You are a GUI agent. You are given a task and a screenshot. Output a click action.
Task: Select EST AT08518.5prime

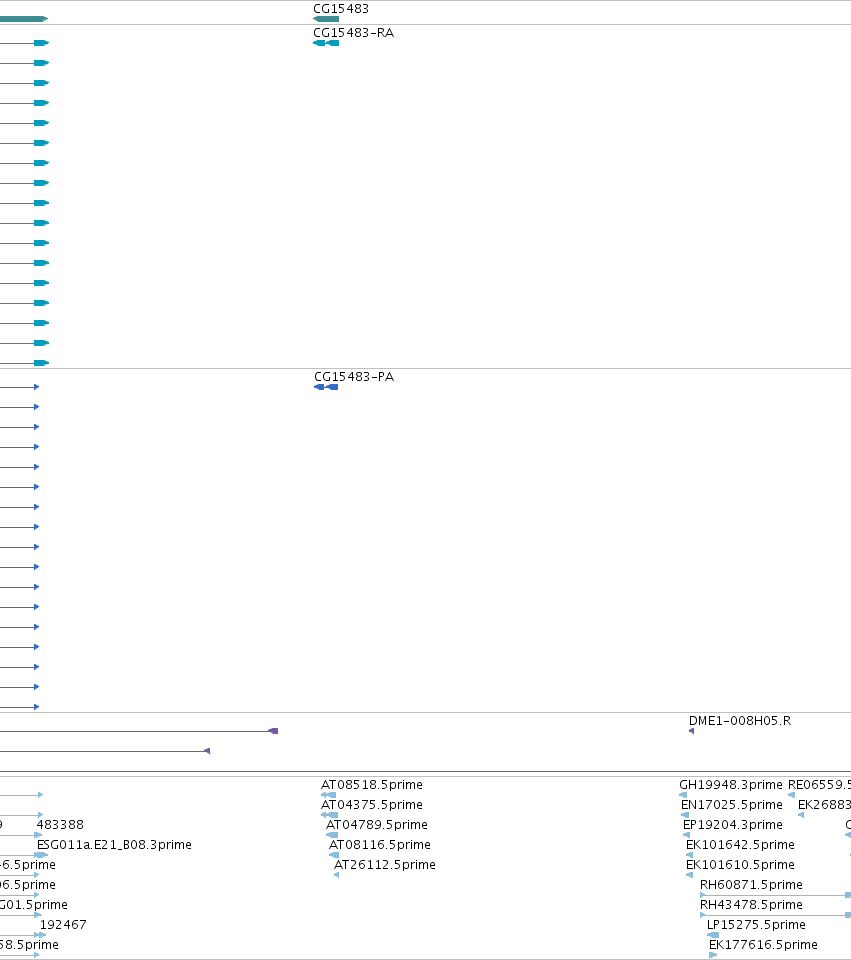tap(372, 784)
